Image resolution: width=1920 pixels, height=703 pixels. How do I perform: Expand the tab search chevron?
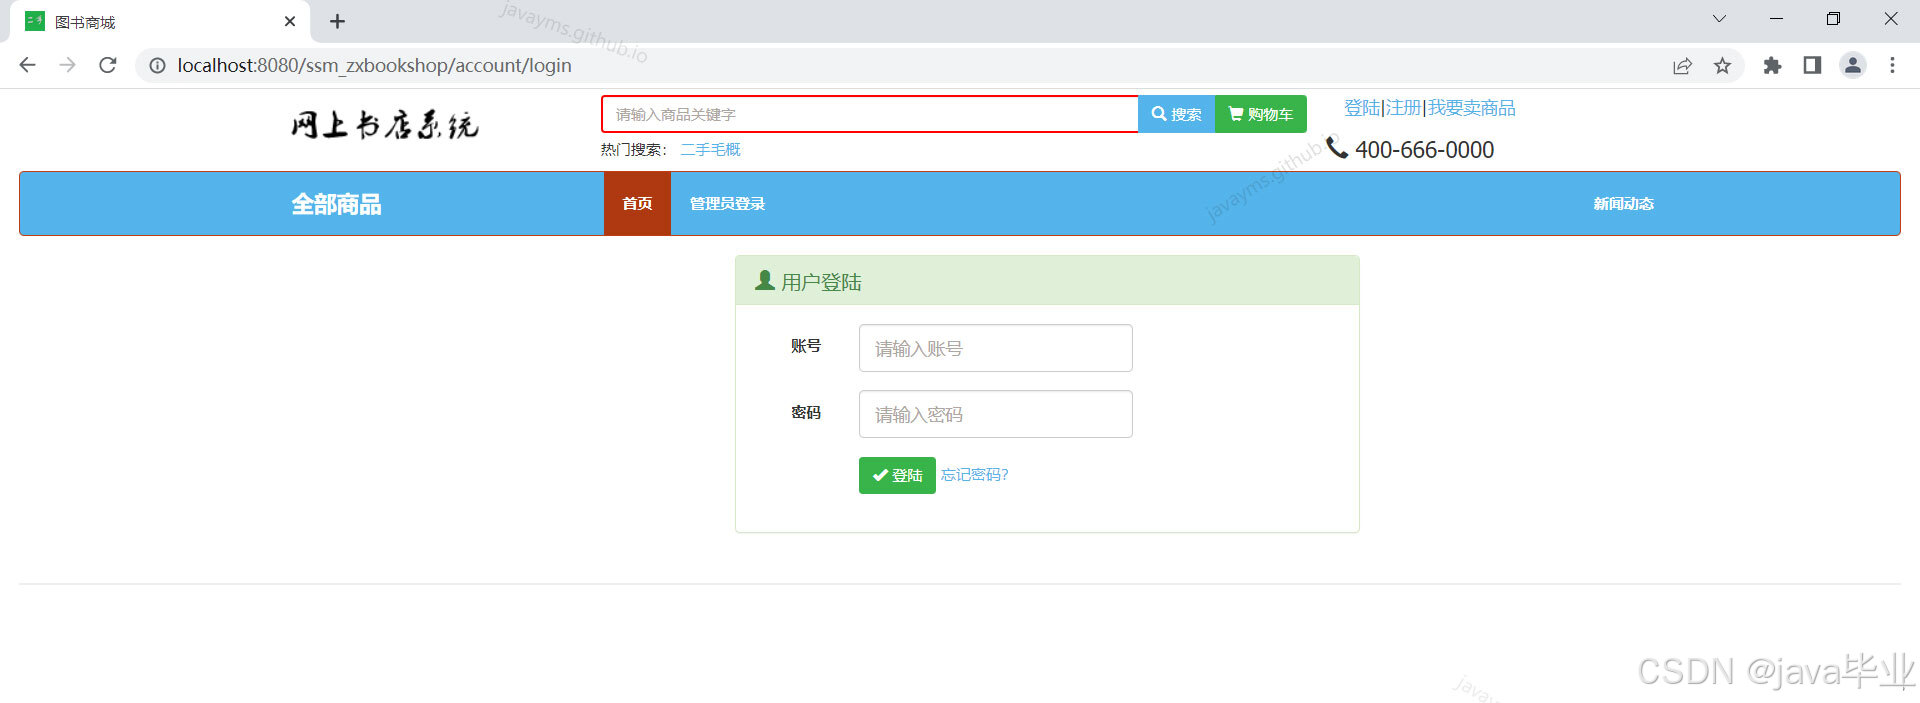(x=1719, y=19)
